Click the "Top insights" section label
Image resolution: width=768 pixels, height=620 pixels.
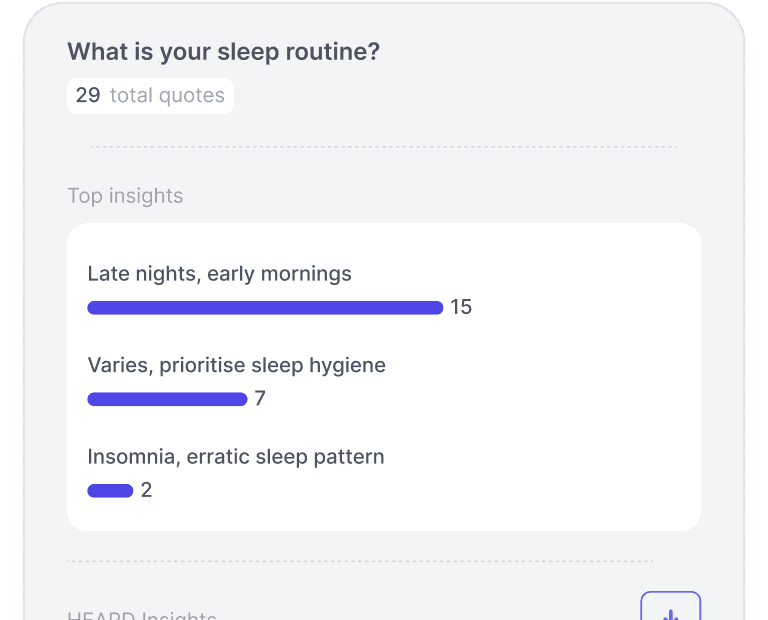[125, 196]
